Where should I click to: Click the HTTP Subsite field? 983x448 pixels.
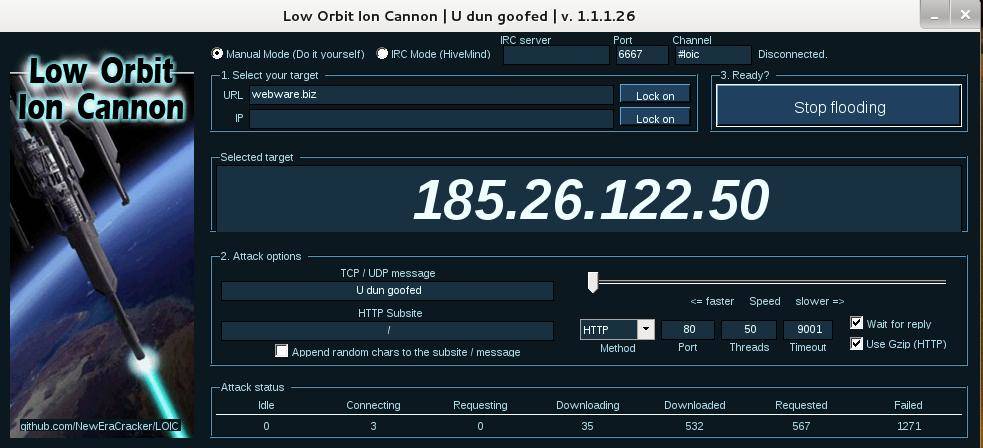coord(387,330)
